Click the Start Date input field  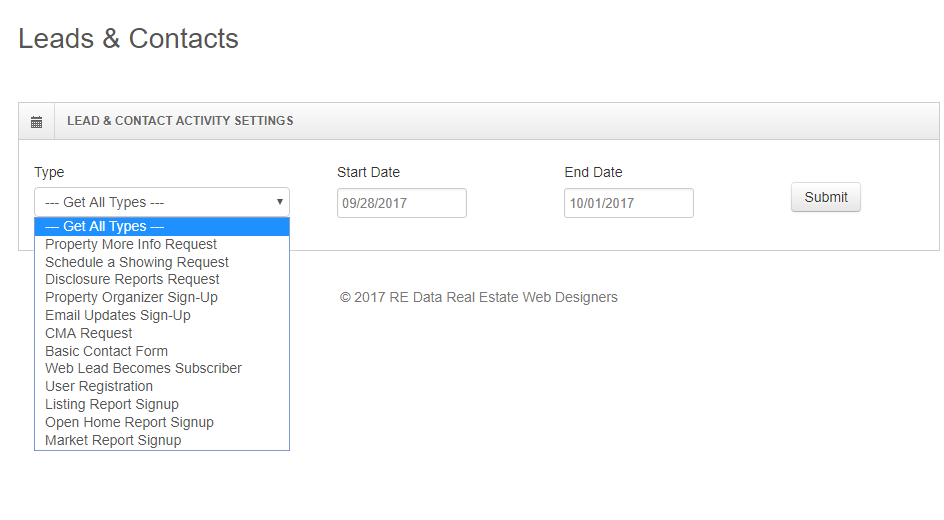point(402,203)
